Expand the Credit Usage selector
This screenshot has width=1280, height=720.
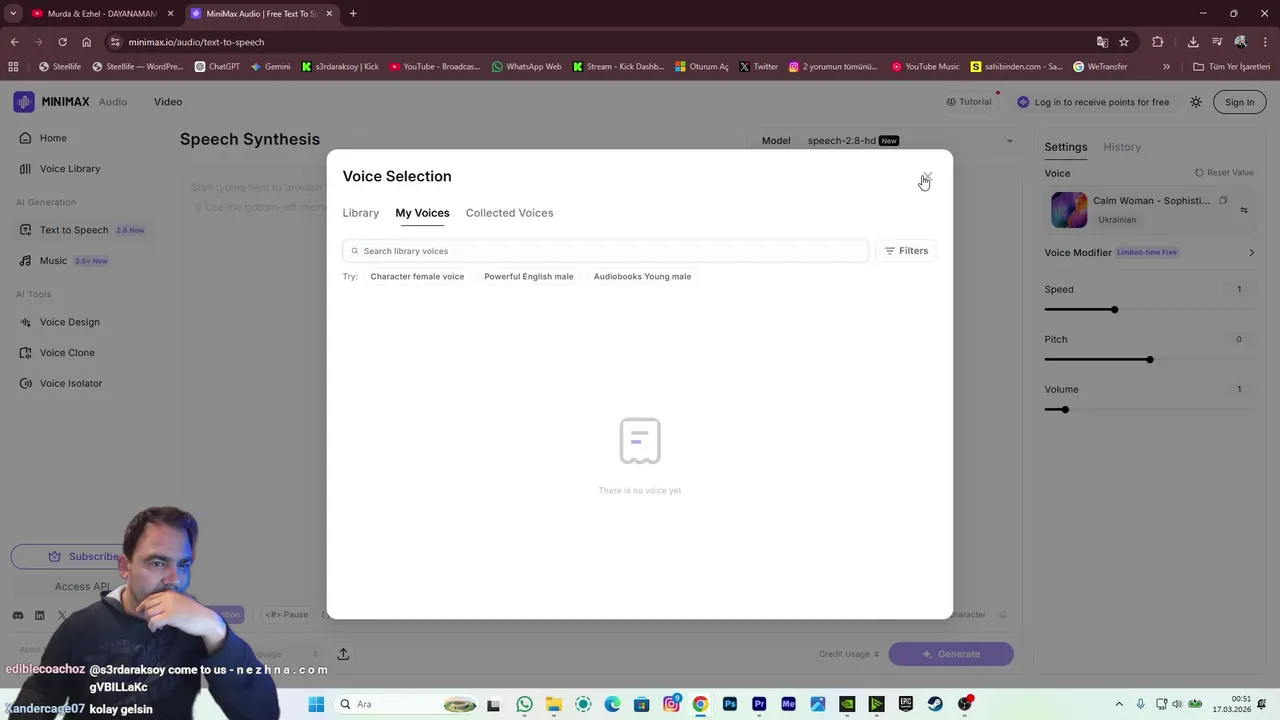(x=849, y=654)
